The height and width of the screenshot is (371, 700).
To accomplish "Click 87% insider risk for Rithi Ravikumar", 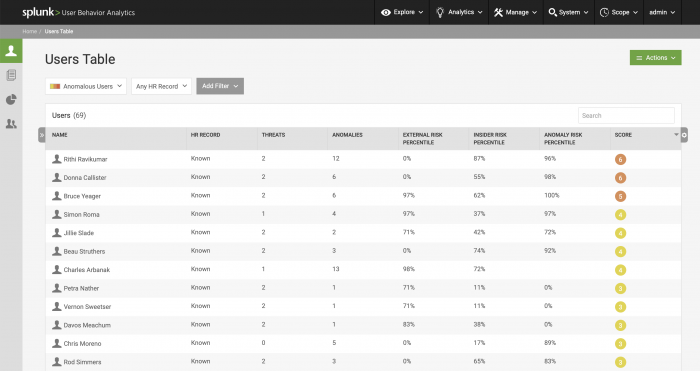I will [x=479, y=158].
